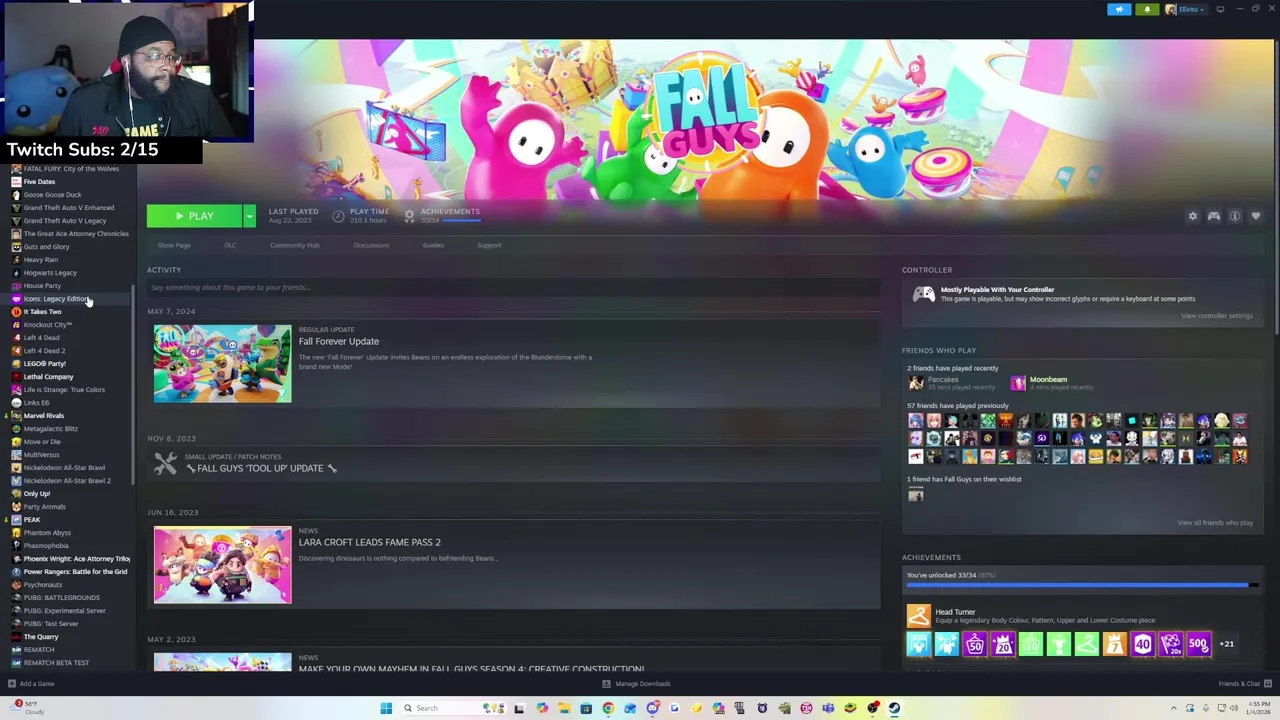The image size is (1280, 720).
Task: Open Steam icon on the taskbar
Action: click(894, 708)
